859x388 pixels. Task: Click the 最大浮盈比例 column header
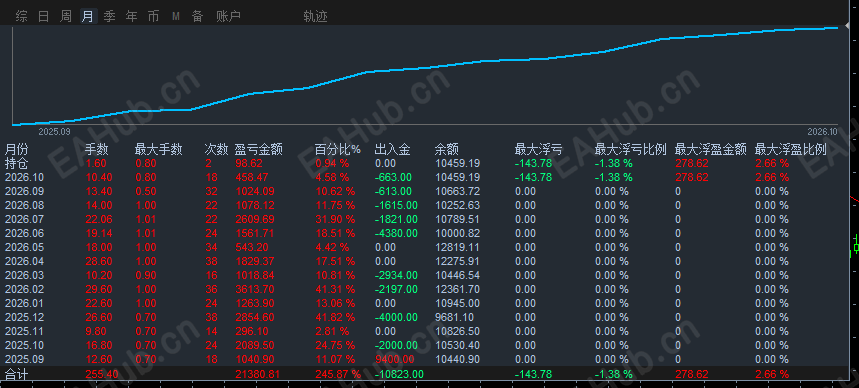coord(791,149)
